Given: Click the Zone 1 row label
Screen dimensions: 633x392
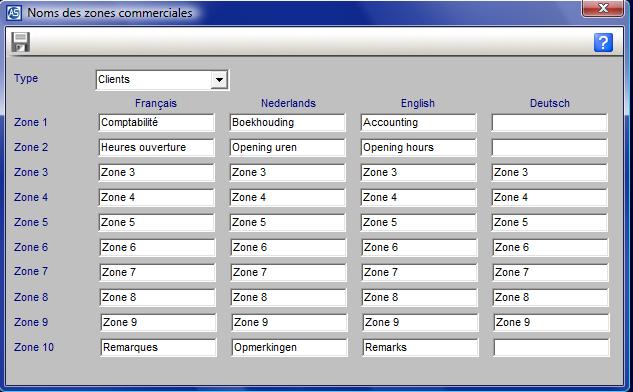Looking at the screenshot, I should (31, 122).
